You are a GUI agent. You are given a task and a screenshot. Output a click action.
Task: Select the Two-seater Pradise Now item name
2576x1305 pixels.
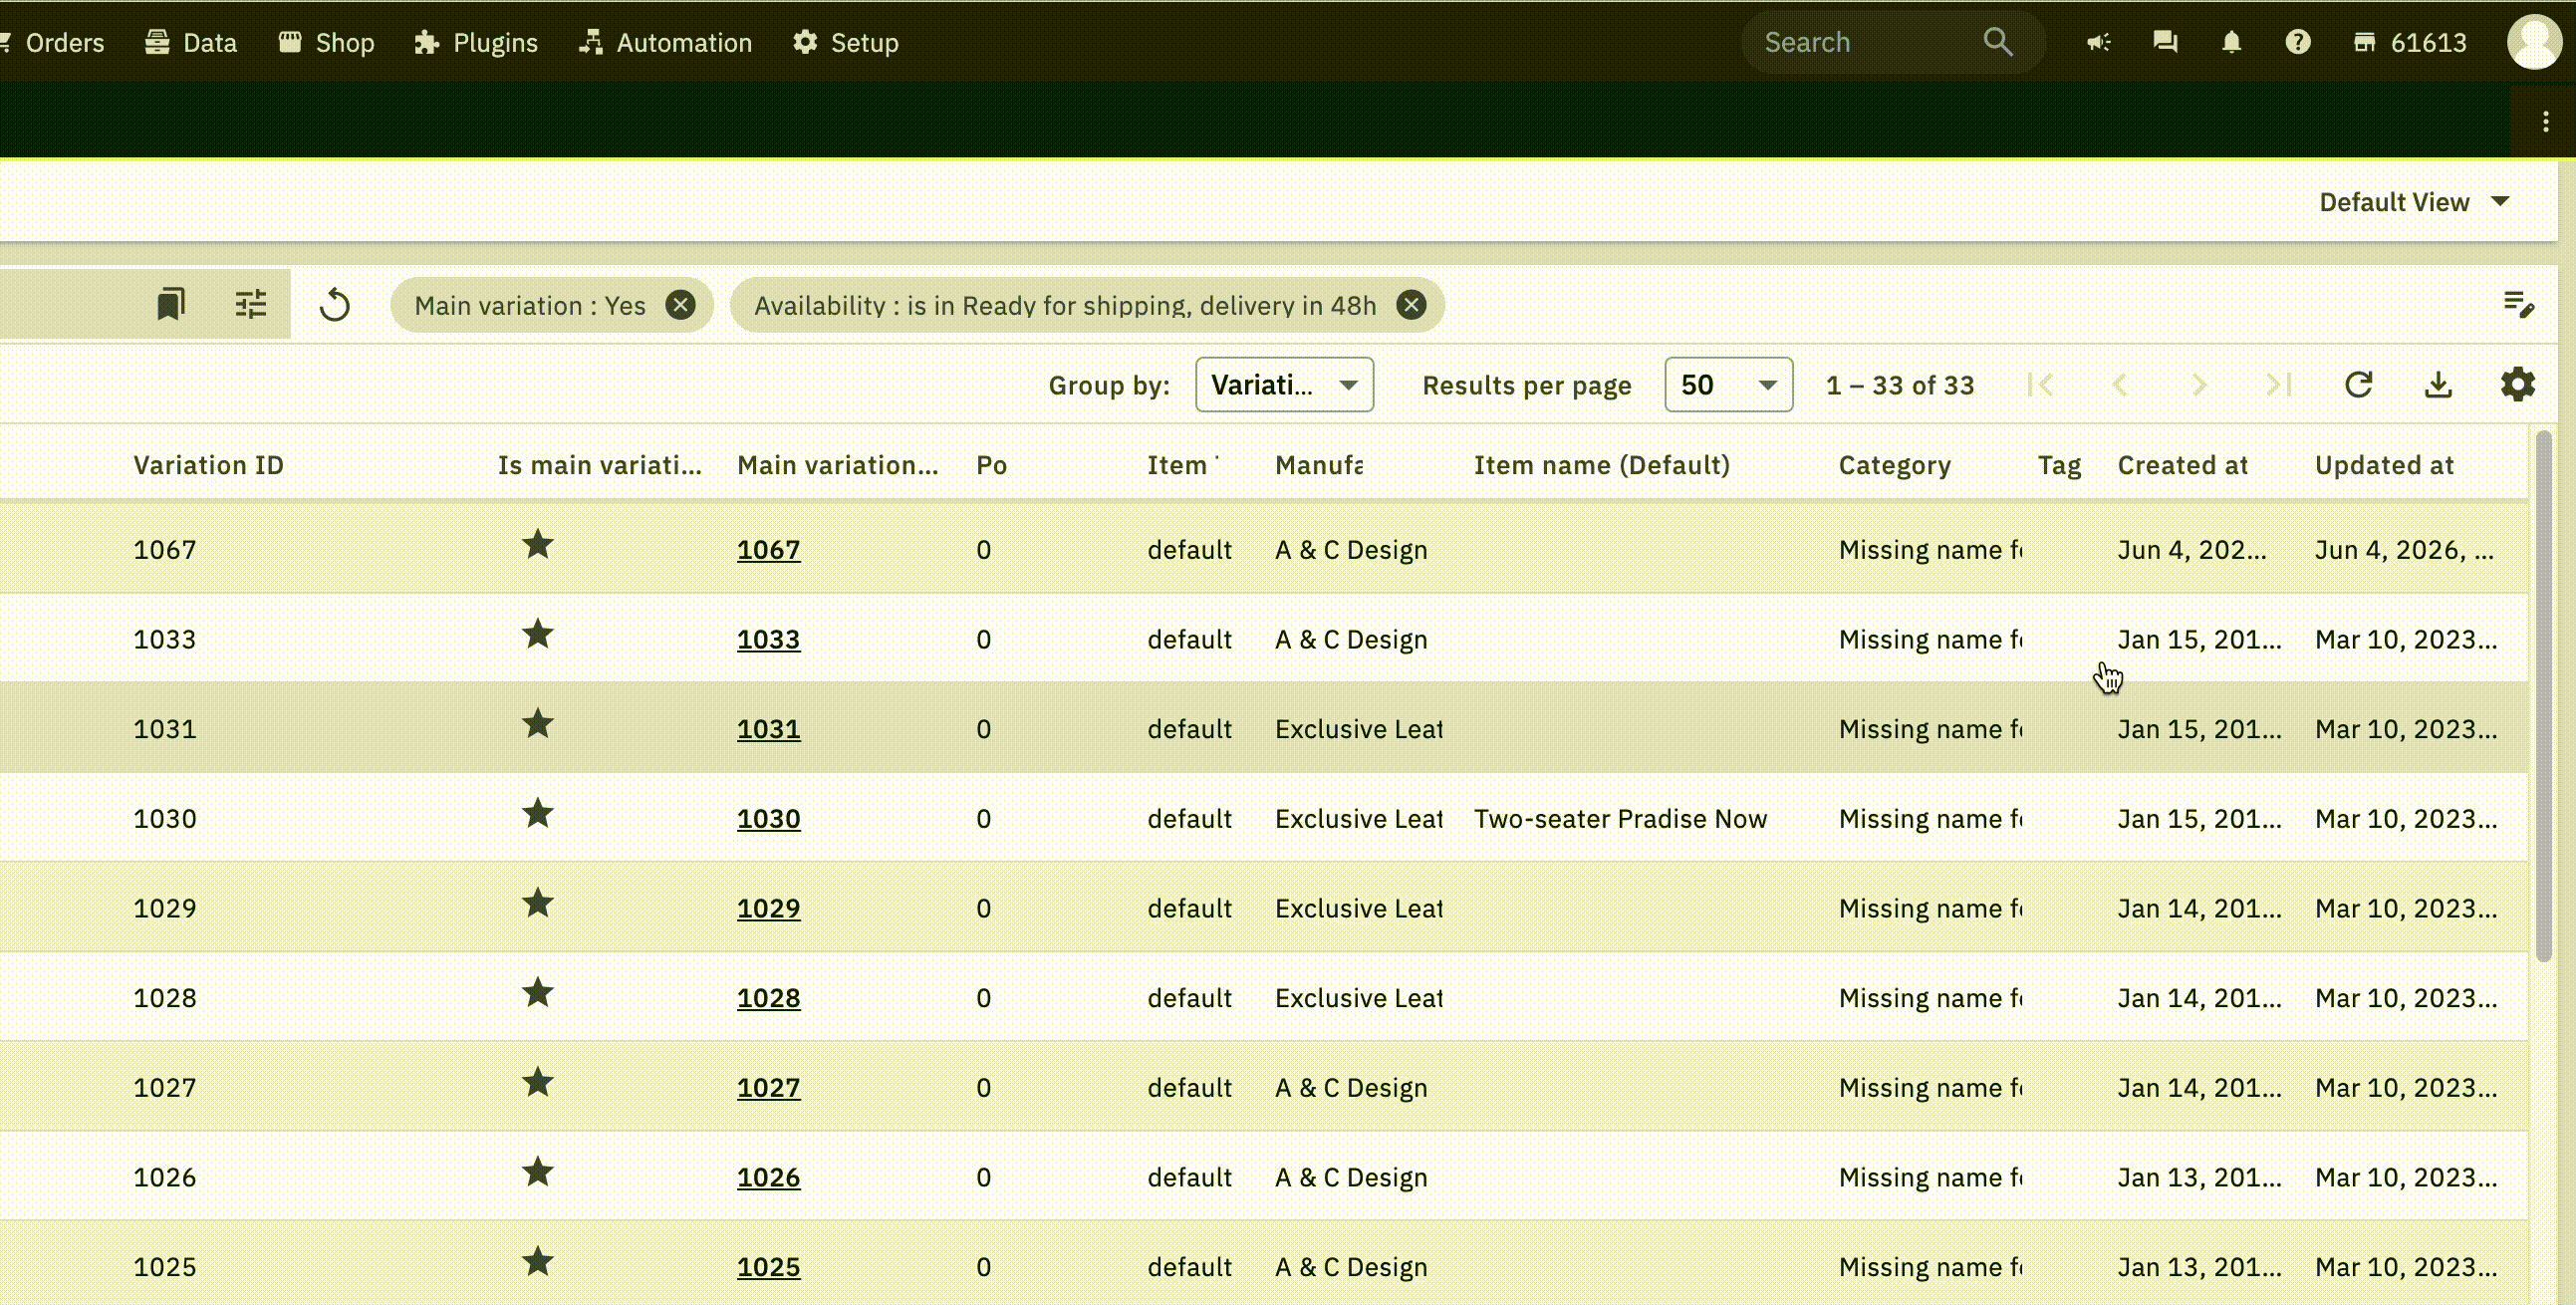click(x=1620, y=819)
